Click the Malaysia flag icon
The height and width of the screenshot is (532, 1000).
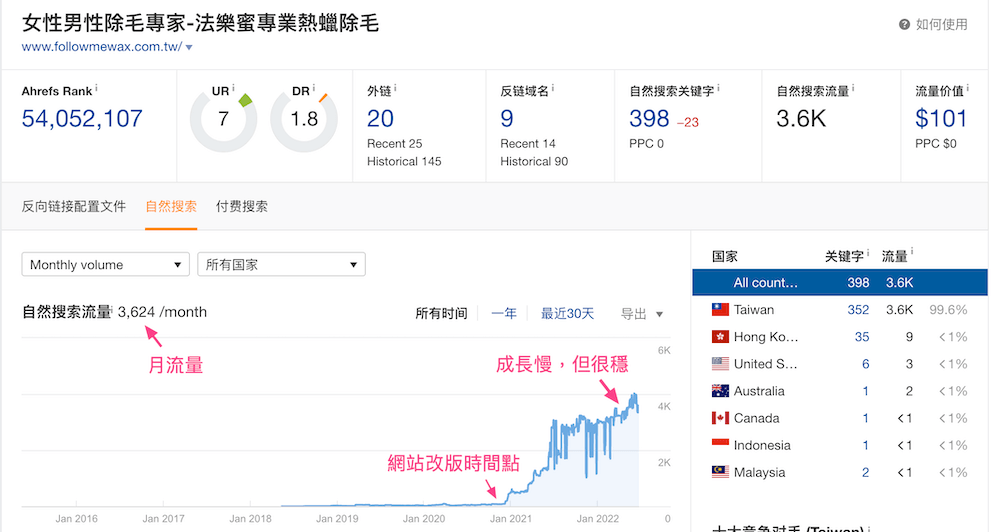pyautogui.click(x=720, y=473)
